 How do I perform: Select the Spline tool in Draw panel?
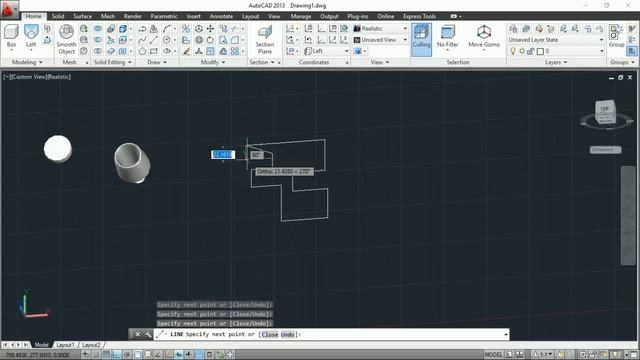[x=142, y=40]
